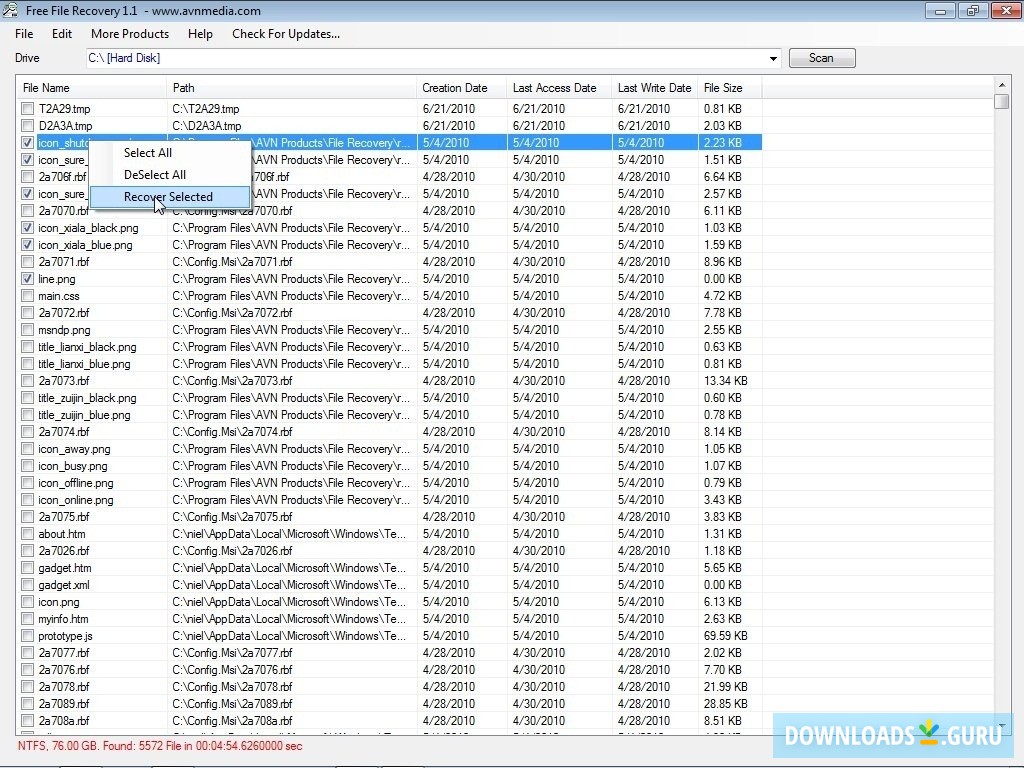Viewport: 1024px width, 768px height.
Task: Open the More Products menu
Action: click(x=130, y=33)
